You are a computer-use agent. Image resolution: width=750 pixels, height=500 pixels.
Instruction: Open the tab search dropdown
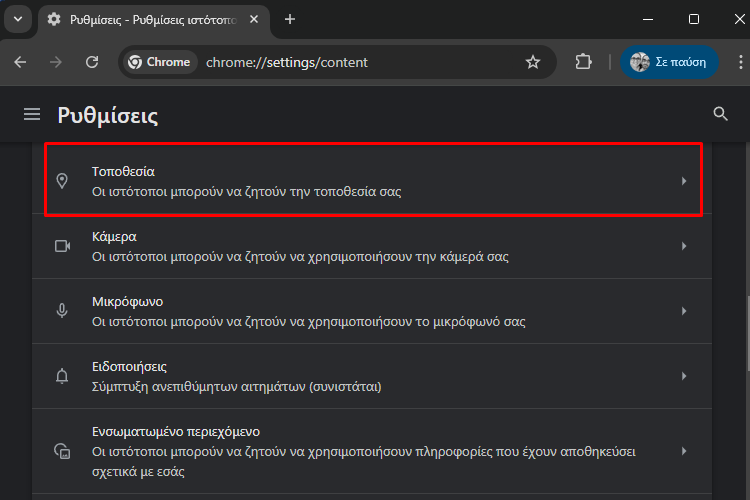(18, 19)
